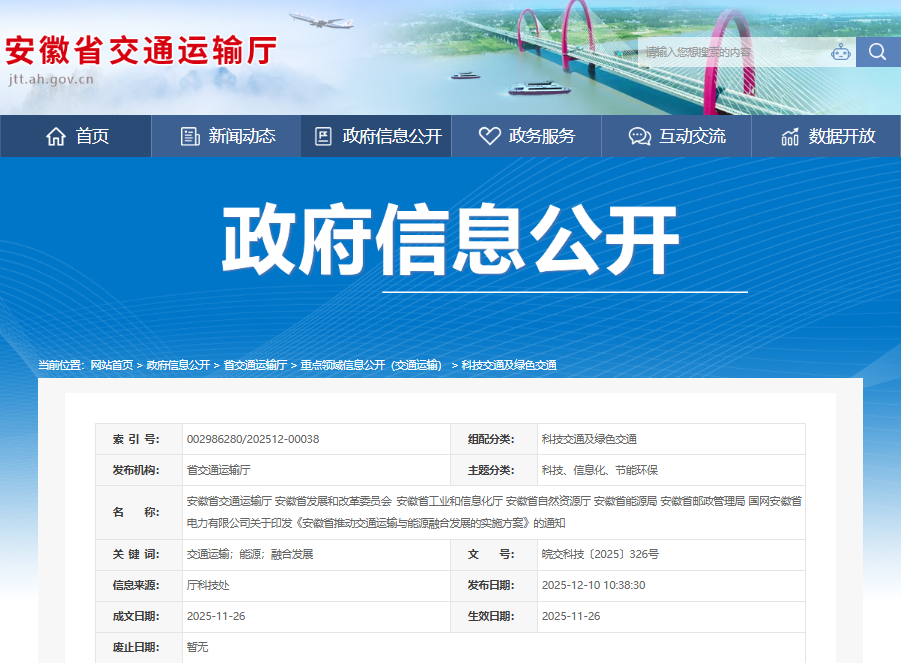Click the home icon beside 首页
Viewport: 901px width, 663px height.
point(56,136)
